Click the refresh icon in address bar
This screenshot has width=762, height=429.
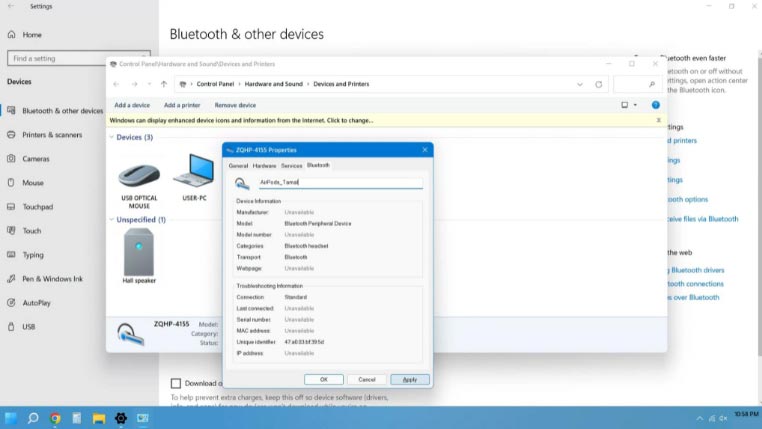(x=599, y=84)
